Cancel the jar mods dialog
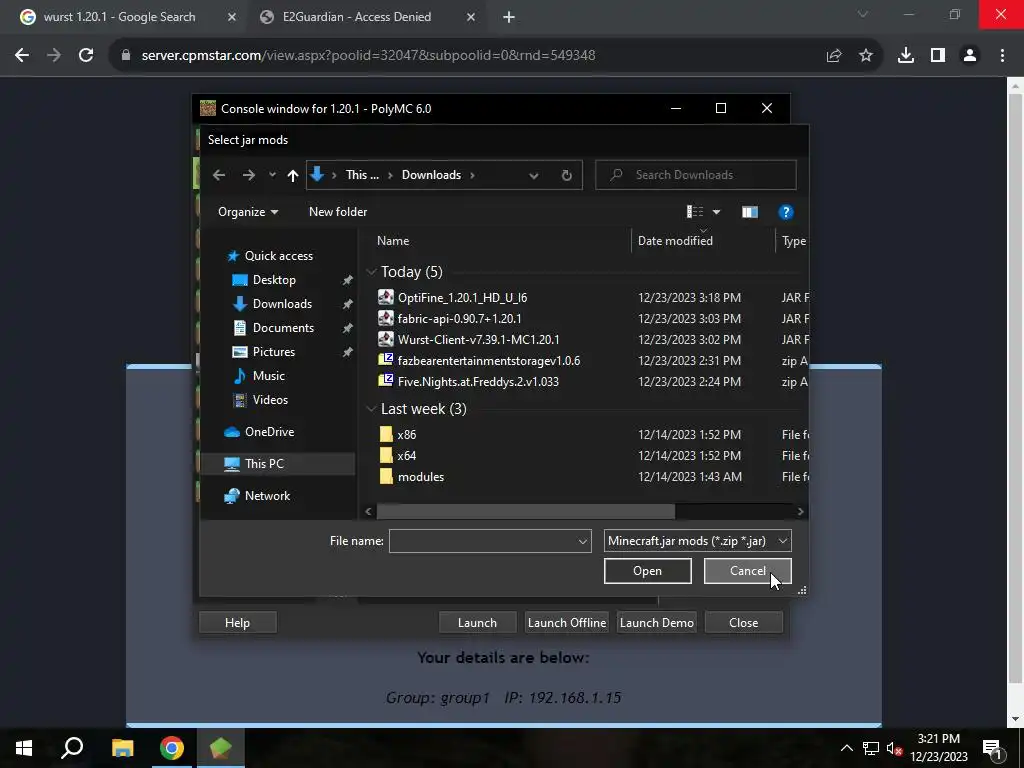The width and height of the screenshot is (1024, 768). [747, 571]
